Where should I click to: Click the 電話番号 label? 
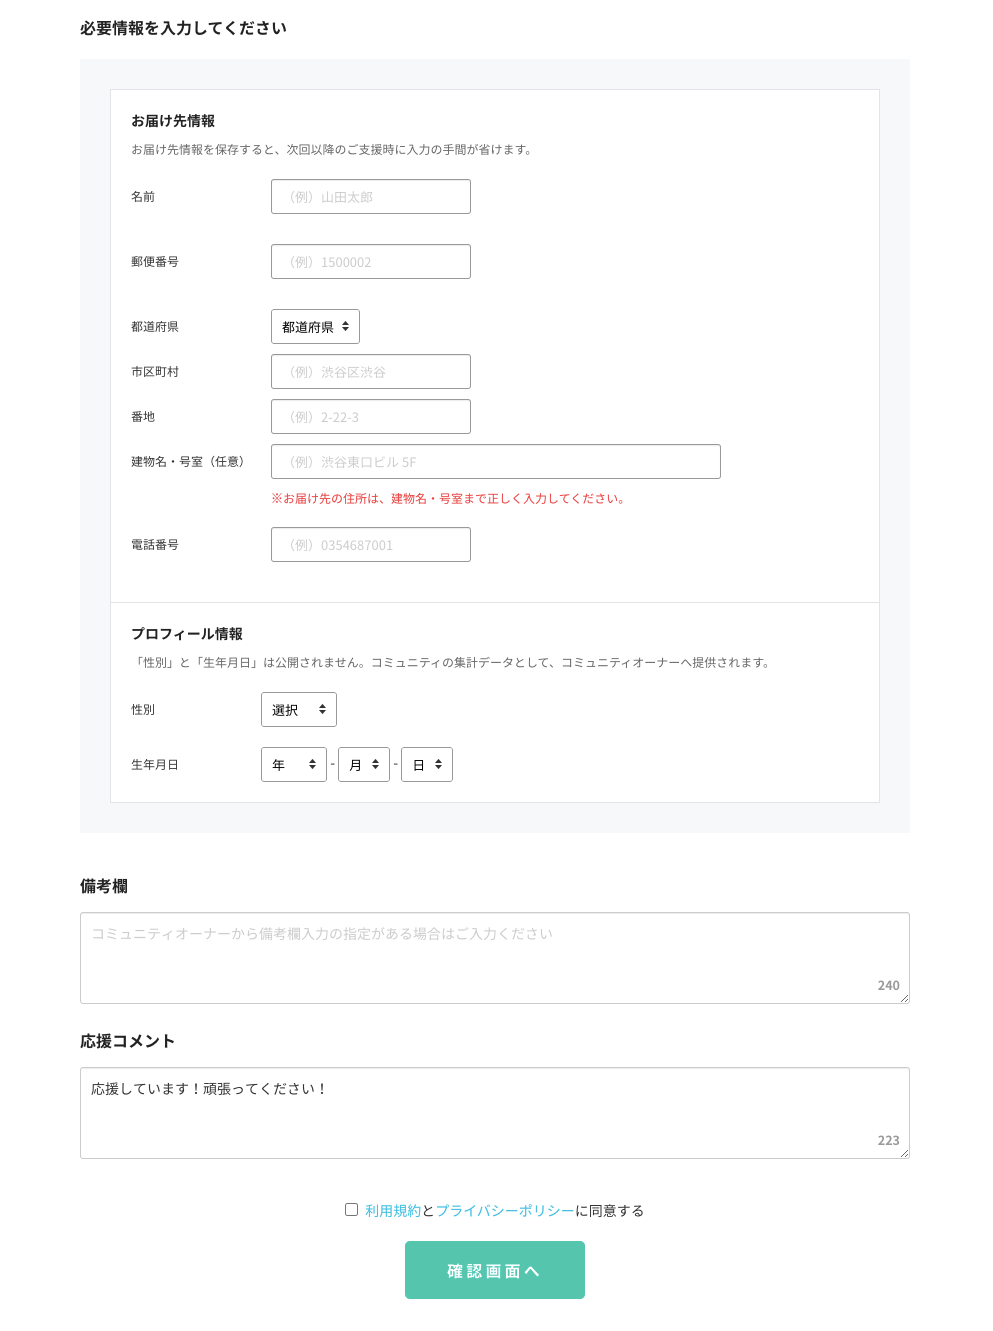(155, 545)
